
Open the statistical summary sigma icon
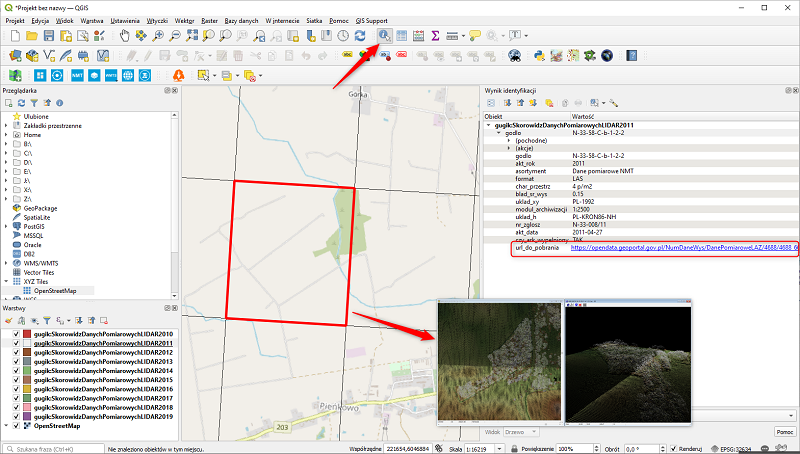(435, 35)
